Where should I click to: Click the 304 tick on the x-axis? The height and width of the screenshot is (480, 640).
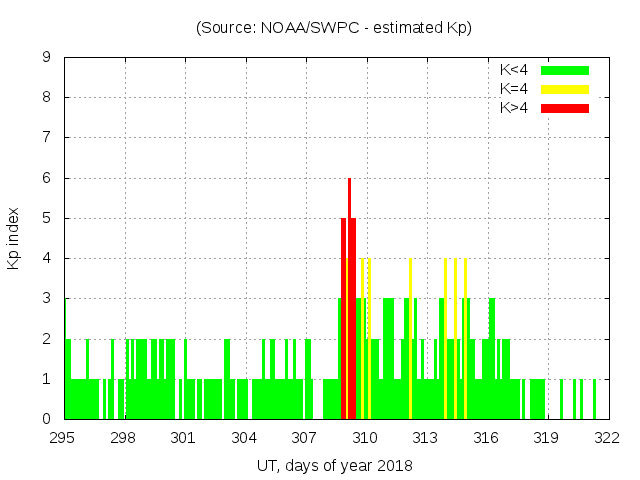tap(244, 437)
